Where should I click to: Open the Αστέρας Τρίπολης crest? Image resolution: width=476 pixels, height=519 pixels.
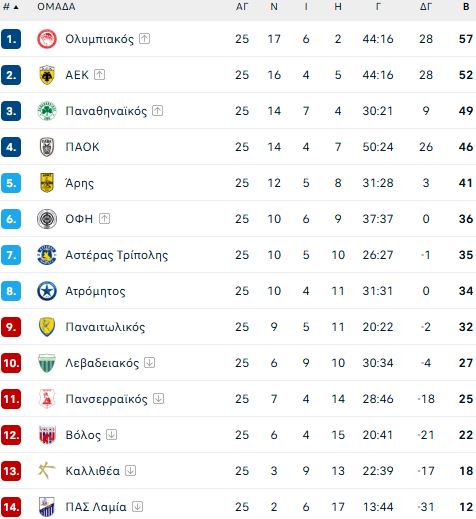[x=47, y=255]
